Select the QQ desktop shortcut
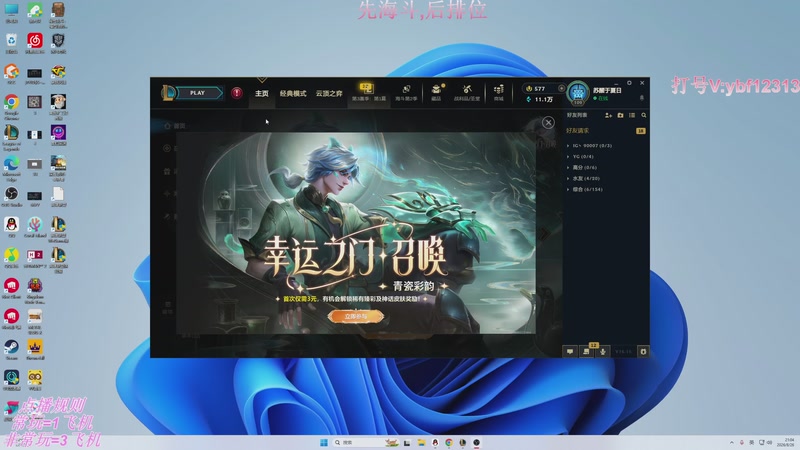The image size is (800, 450). 11,227
